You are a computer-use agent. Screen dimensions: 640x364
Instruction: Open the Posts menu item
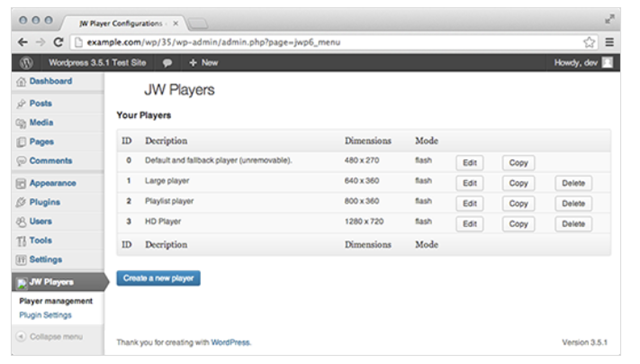(x=40, y=103)
